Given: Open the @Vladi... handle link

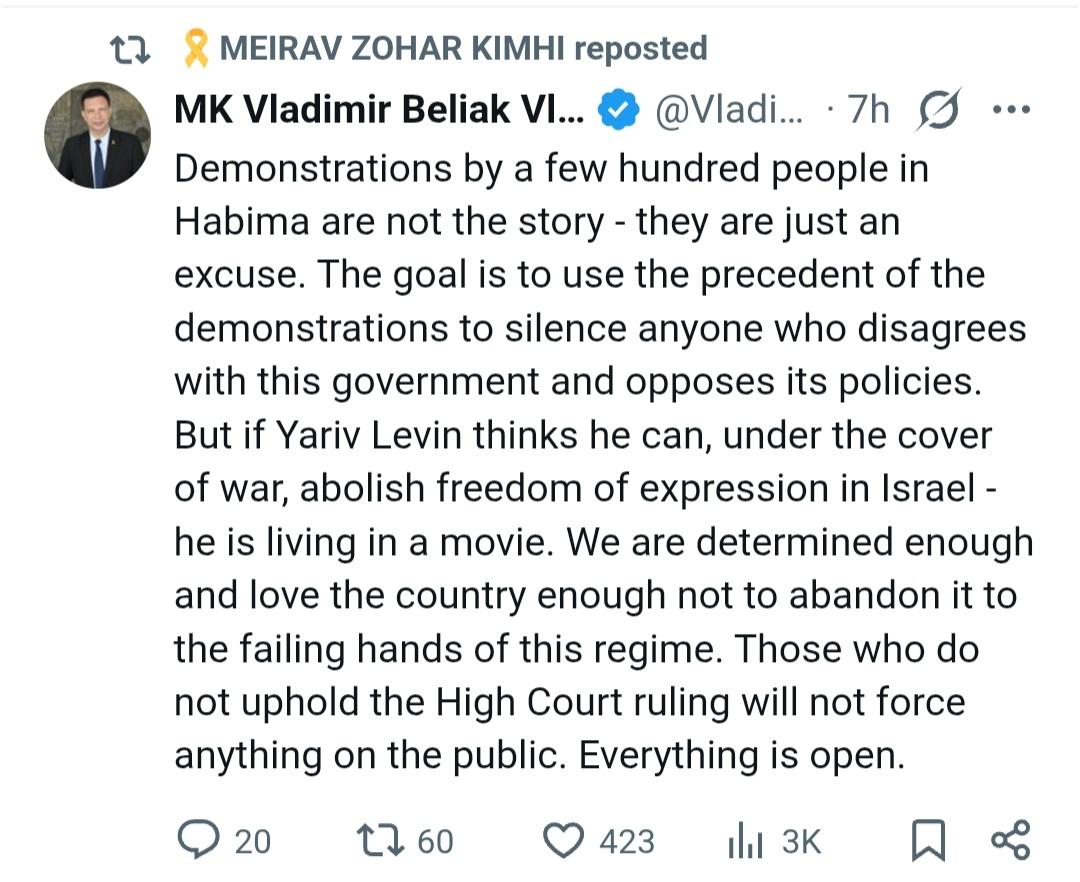Looking at the screenshot, I should tap(728, 111).
